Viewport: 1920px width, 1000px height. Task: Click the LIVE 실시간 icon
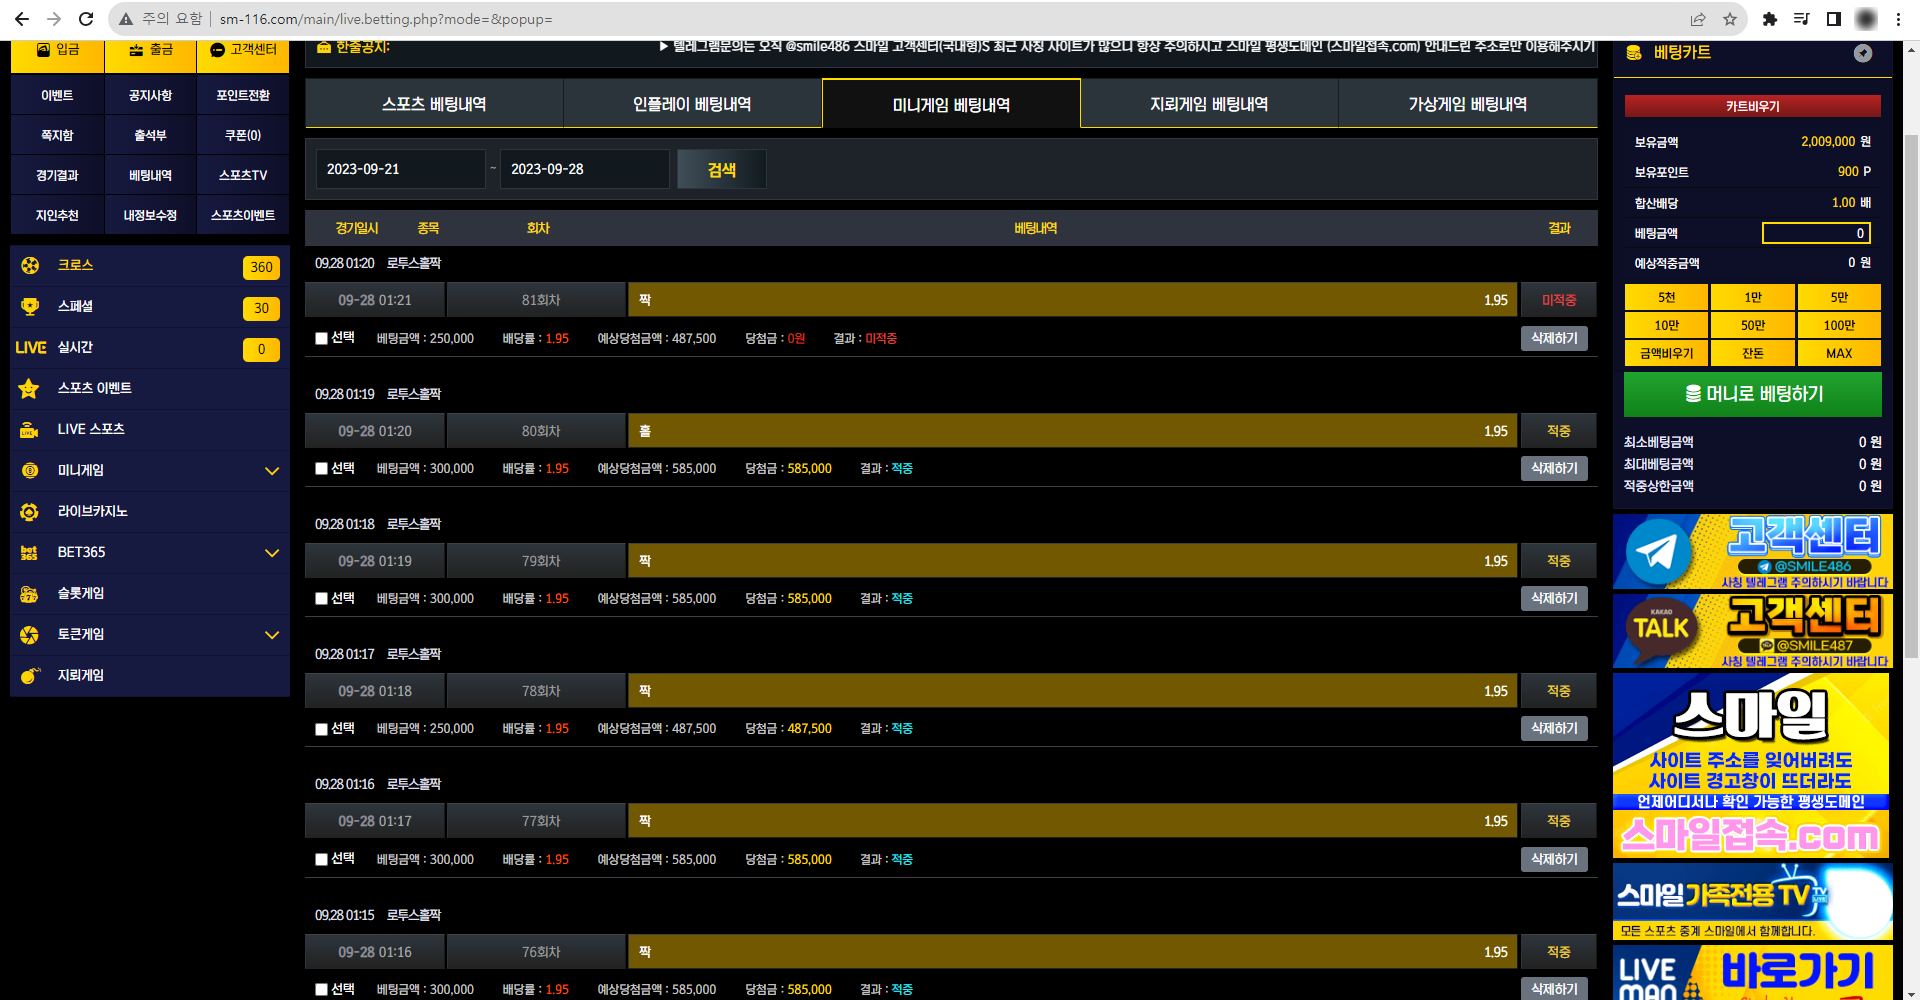30,347
